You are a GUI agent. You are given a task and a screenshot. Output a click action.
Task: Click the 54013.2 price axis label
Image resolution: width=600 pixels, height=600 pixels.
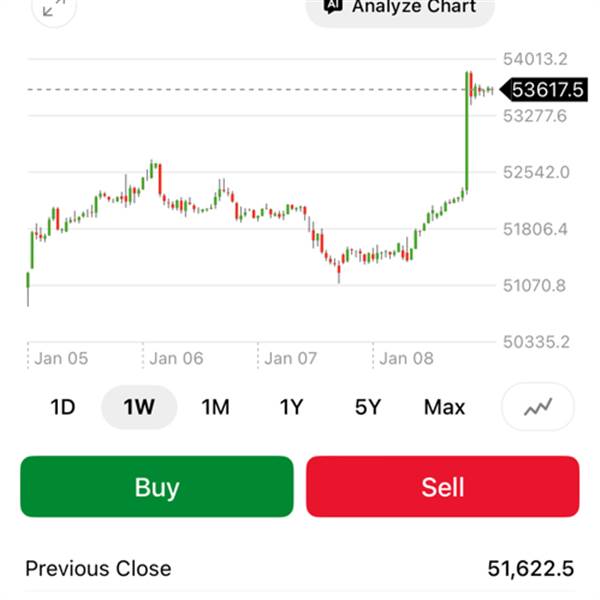click(x=535, y=58)
